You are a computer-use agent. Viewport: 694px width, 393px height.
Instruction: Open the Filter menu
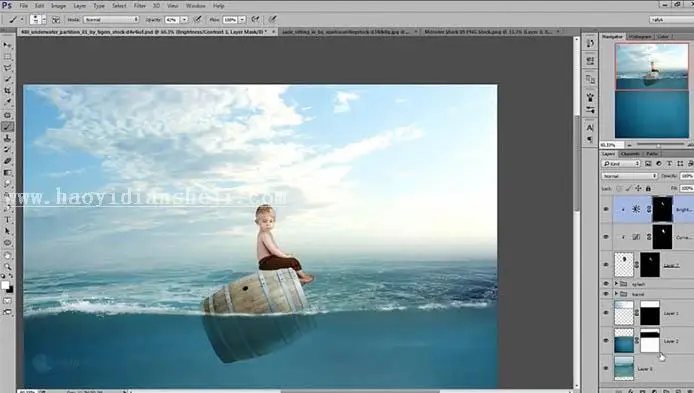[139, 6]
